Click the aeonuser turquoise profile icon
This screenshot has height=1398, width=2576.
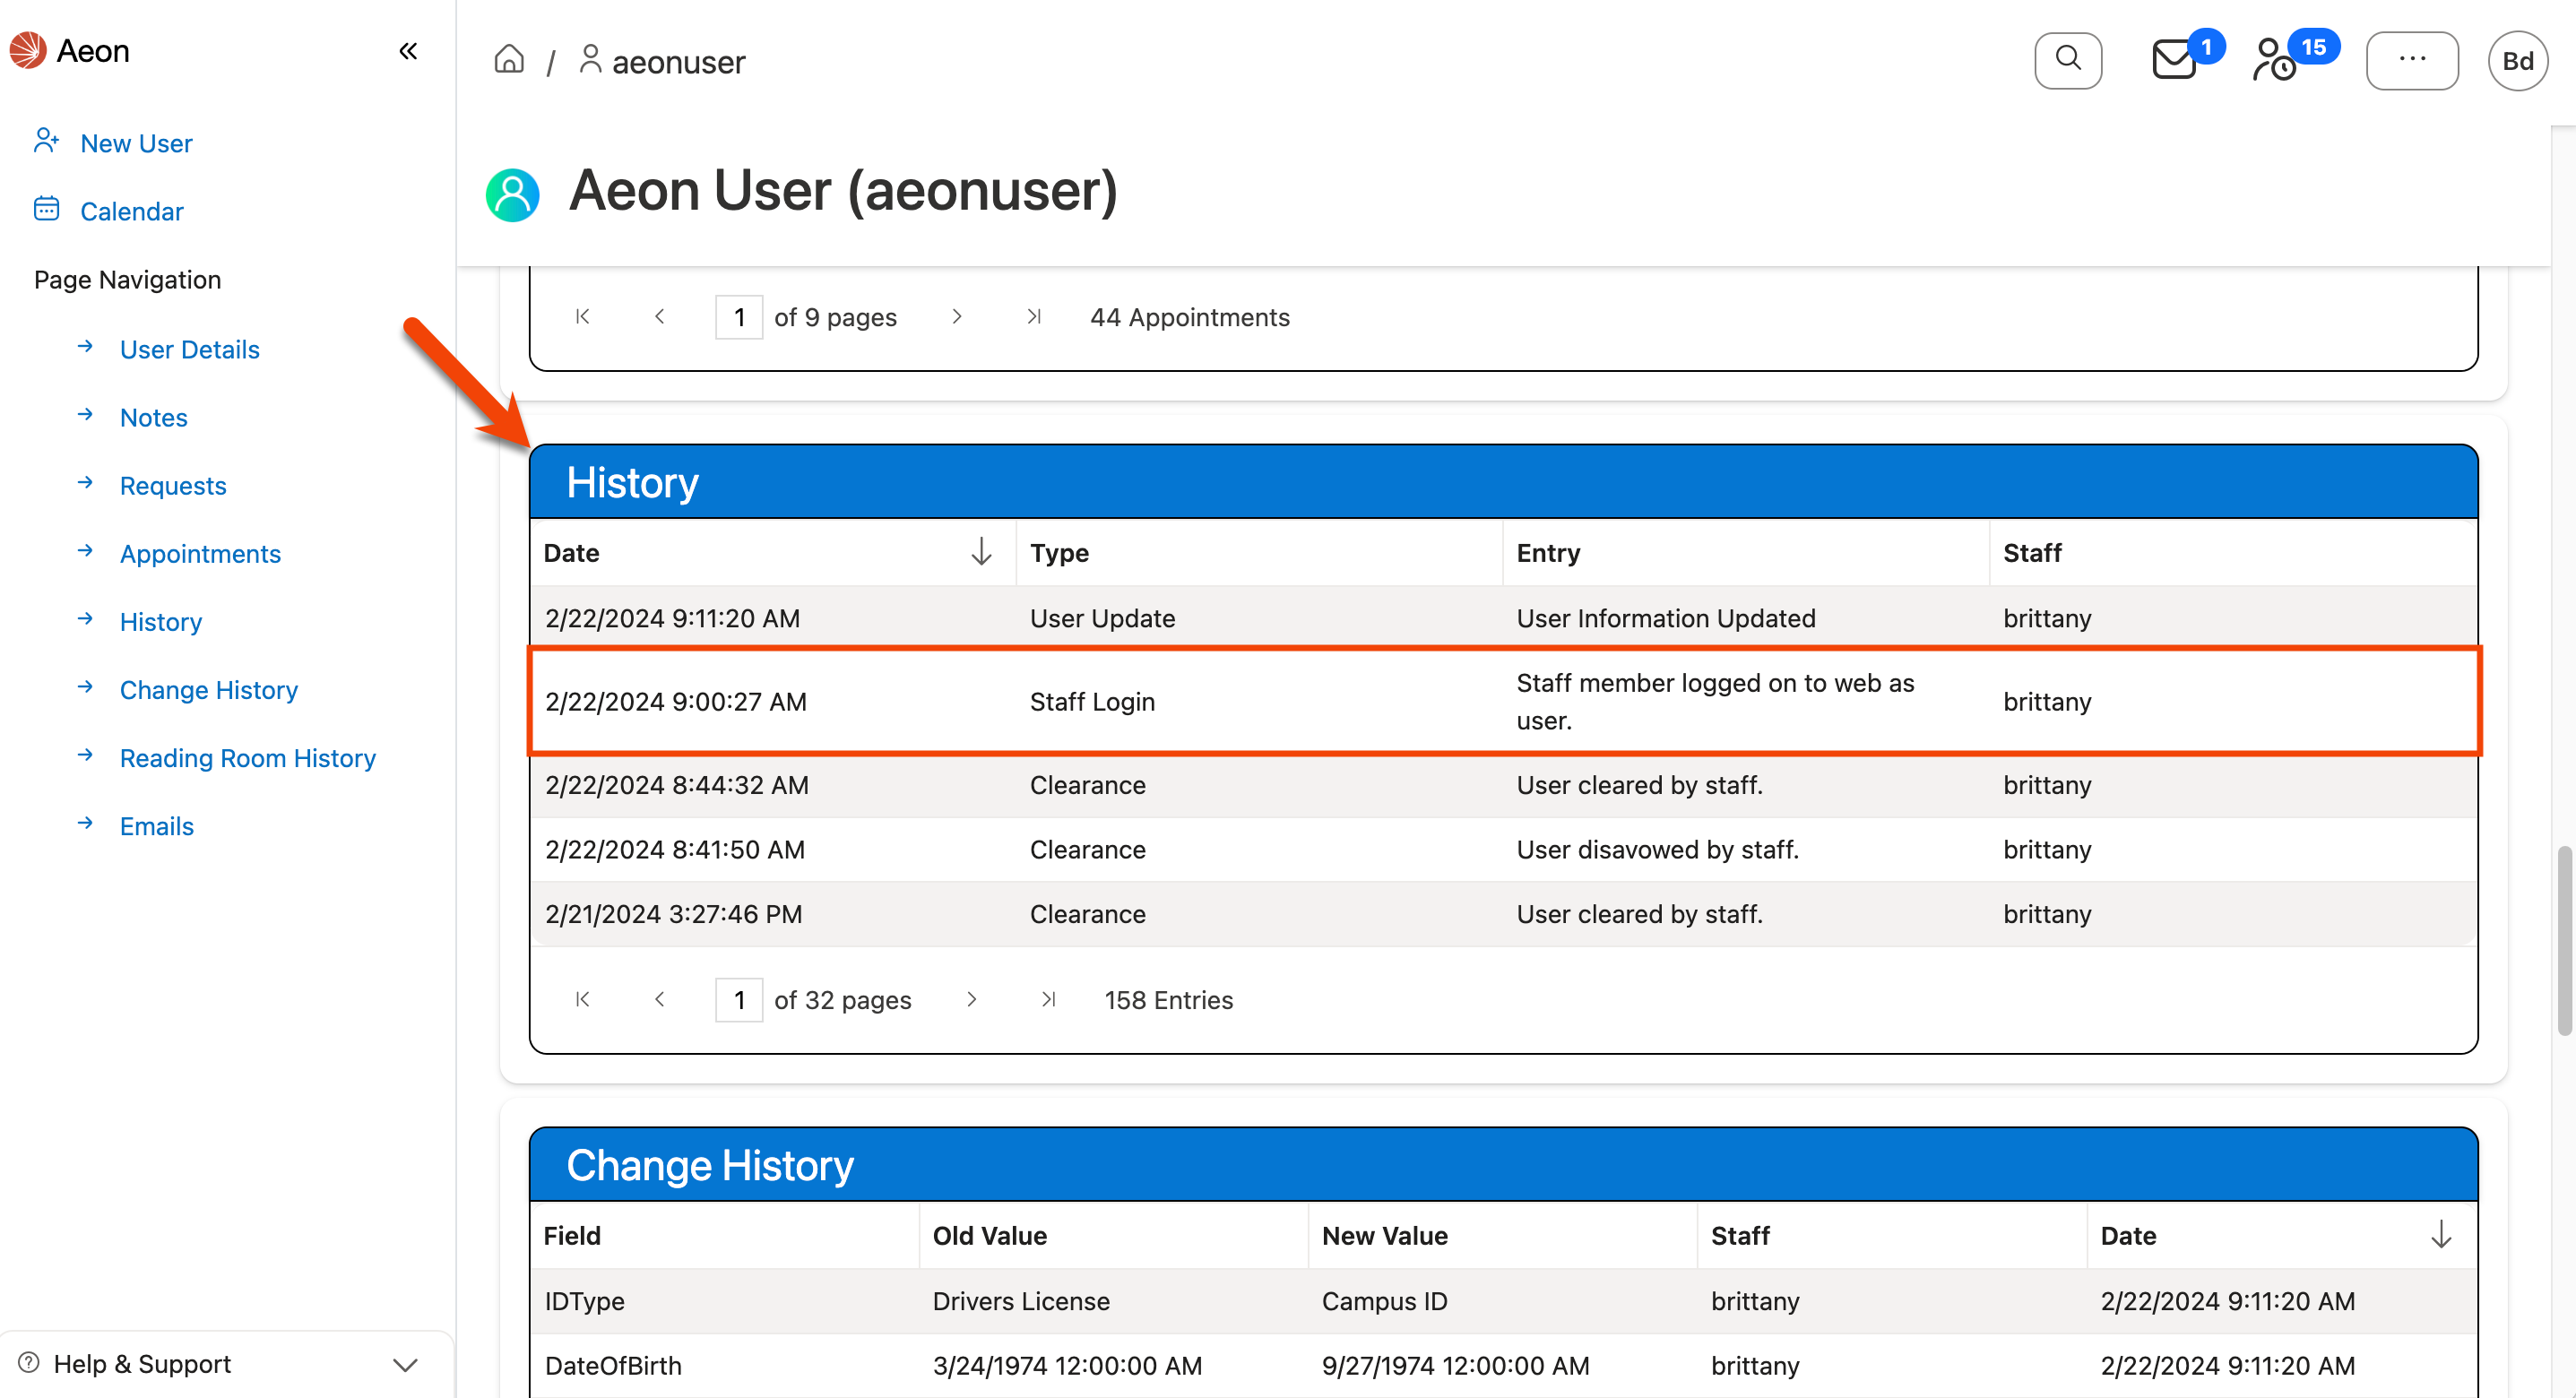click(512, 194)
